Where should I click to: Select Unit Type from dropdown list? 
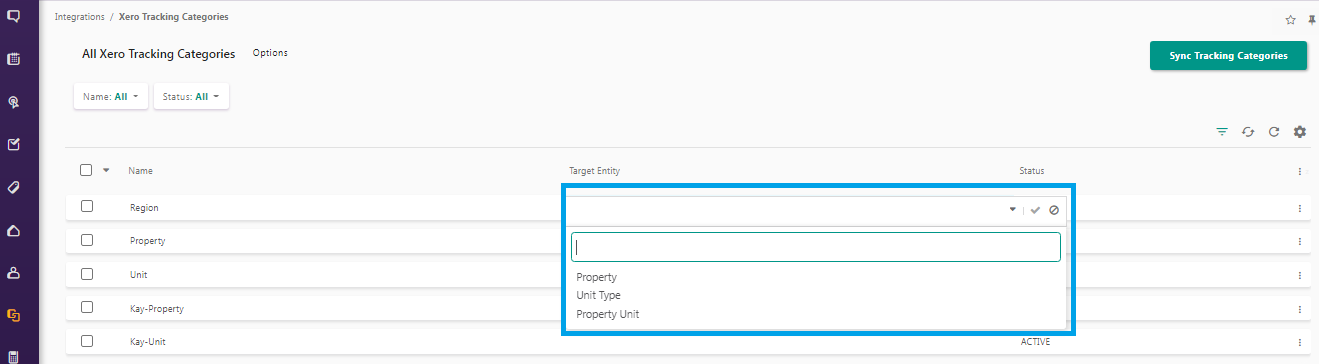click(x=599, y=295)
